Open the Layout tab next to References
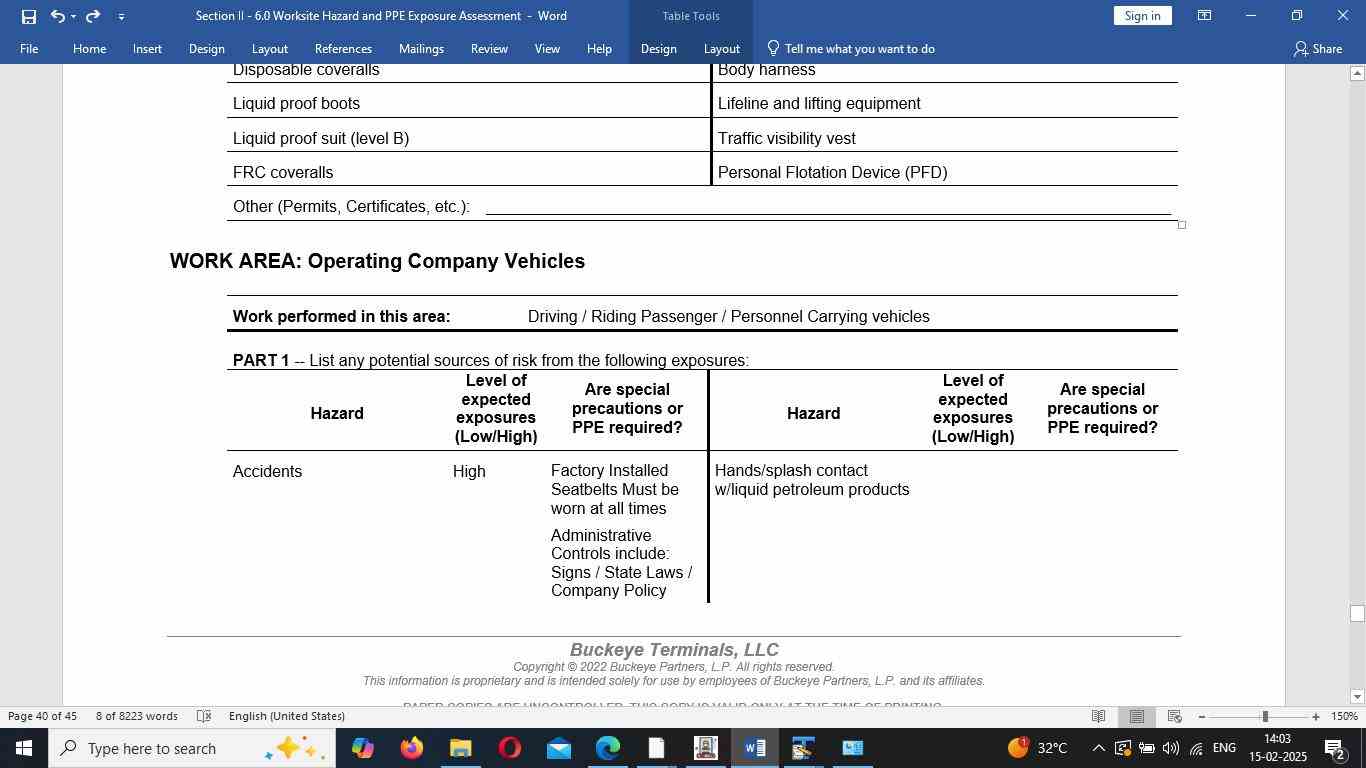 click(269, 48)
